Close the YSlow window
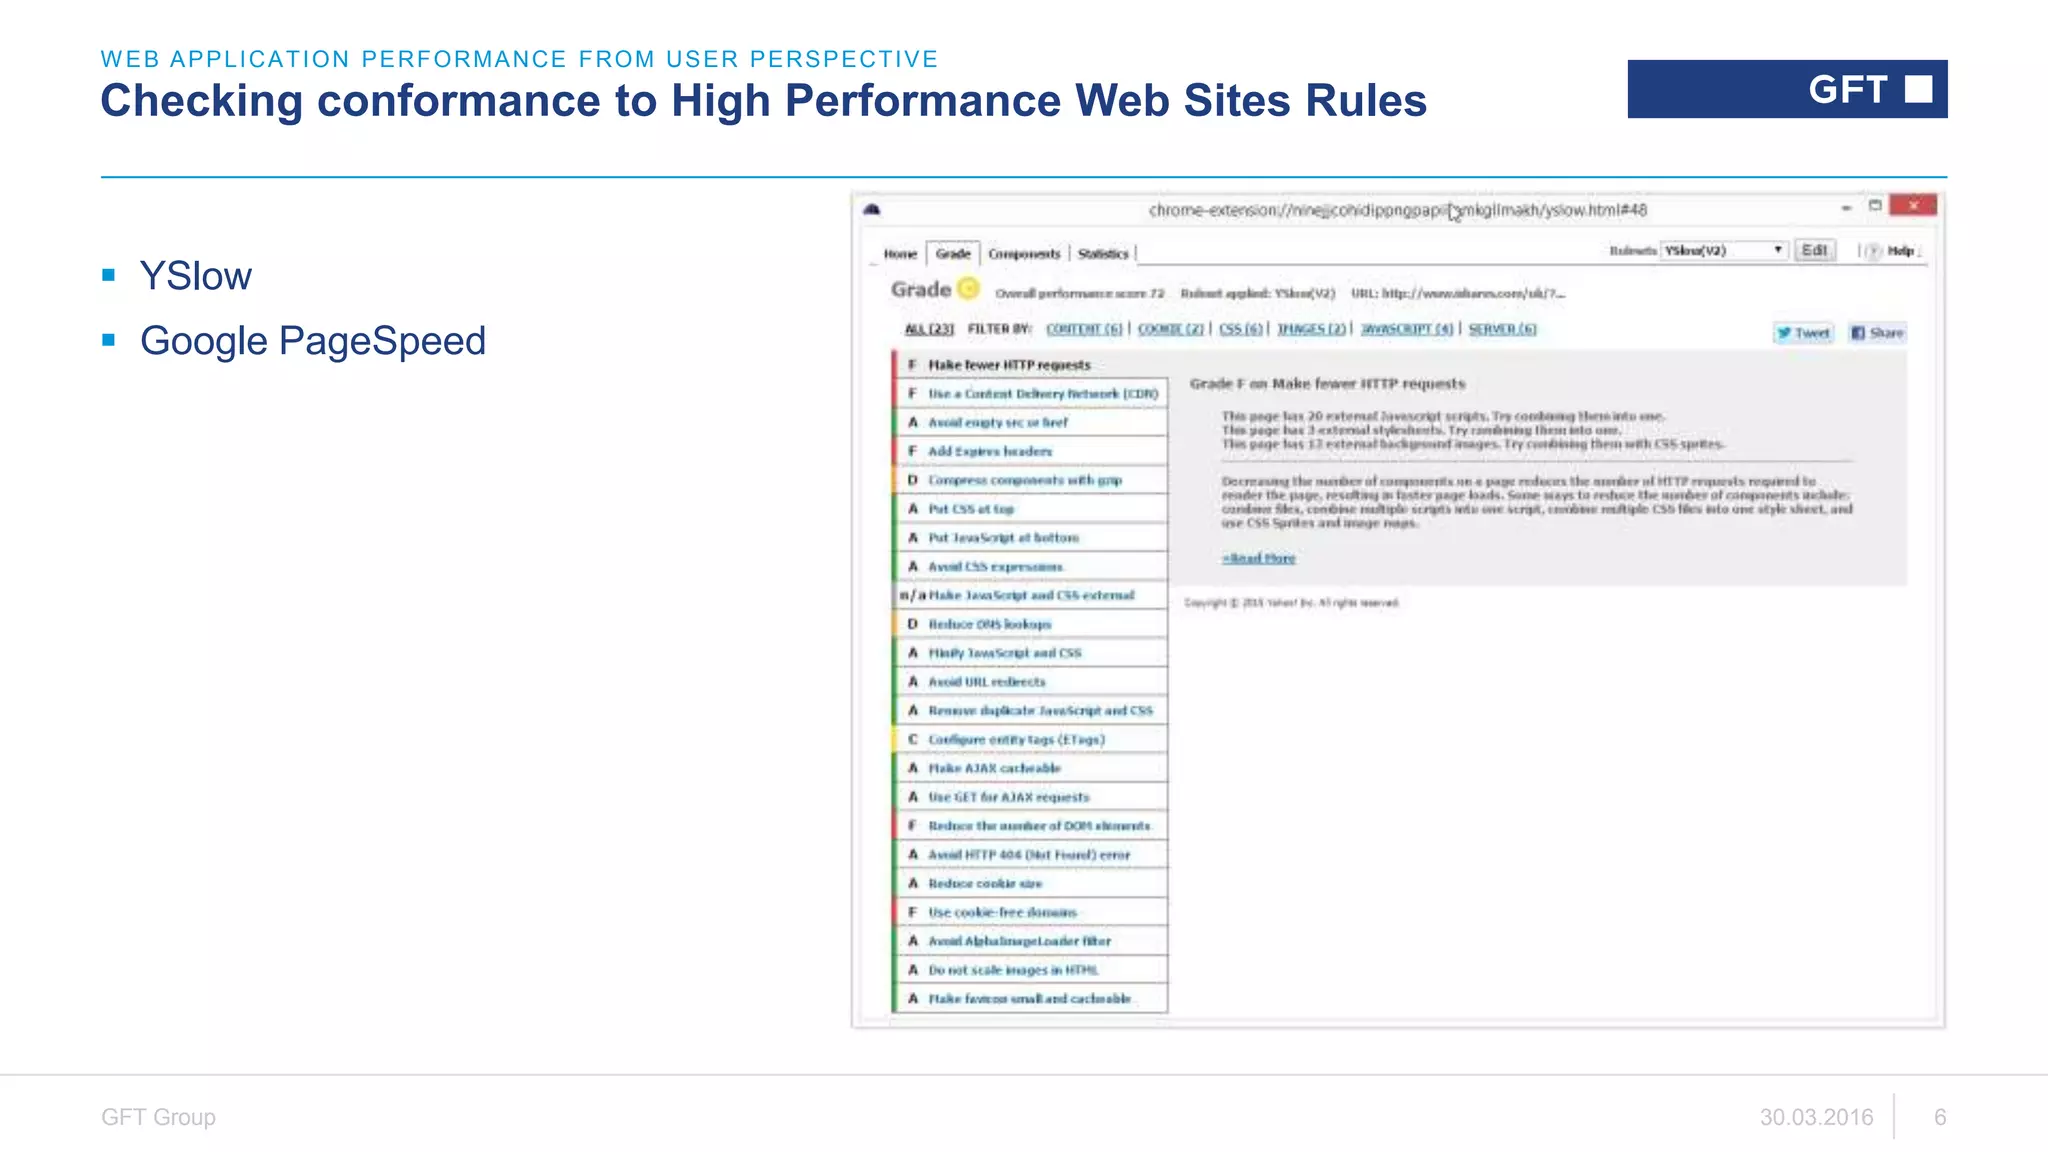Viewport: 2048px width, 1152px height. point(1913,205)
